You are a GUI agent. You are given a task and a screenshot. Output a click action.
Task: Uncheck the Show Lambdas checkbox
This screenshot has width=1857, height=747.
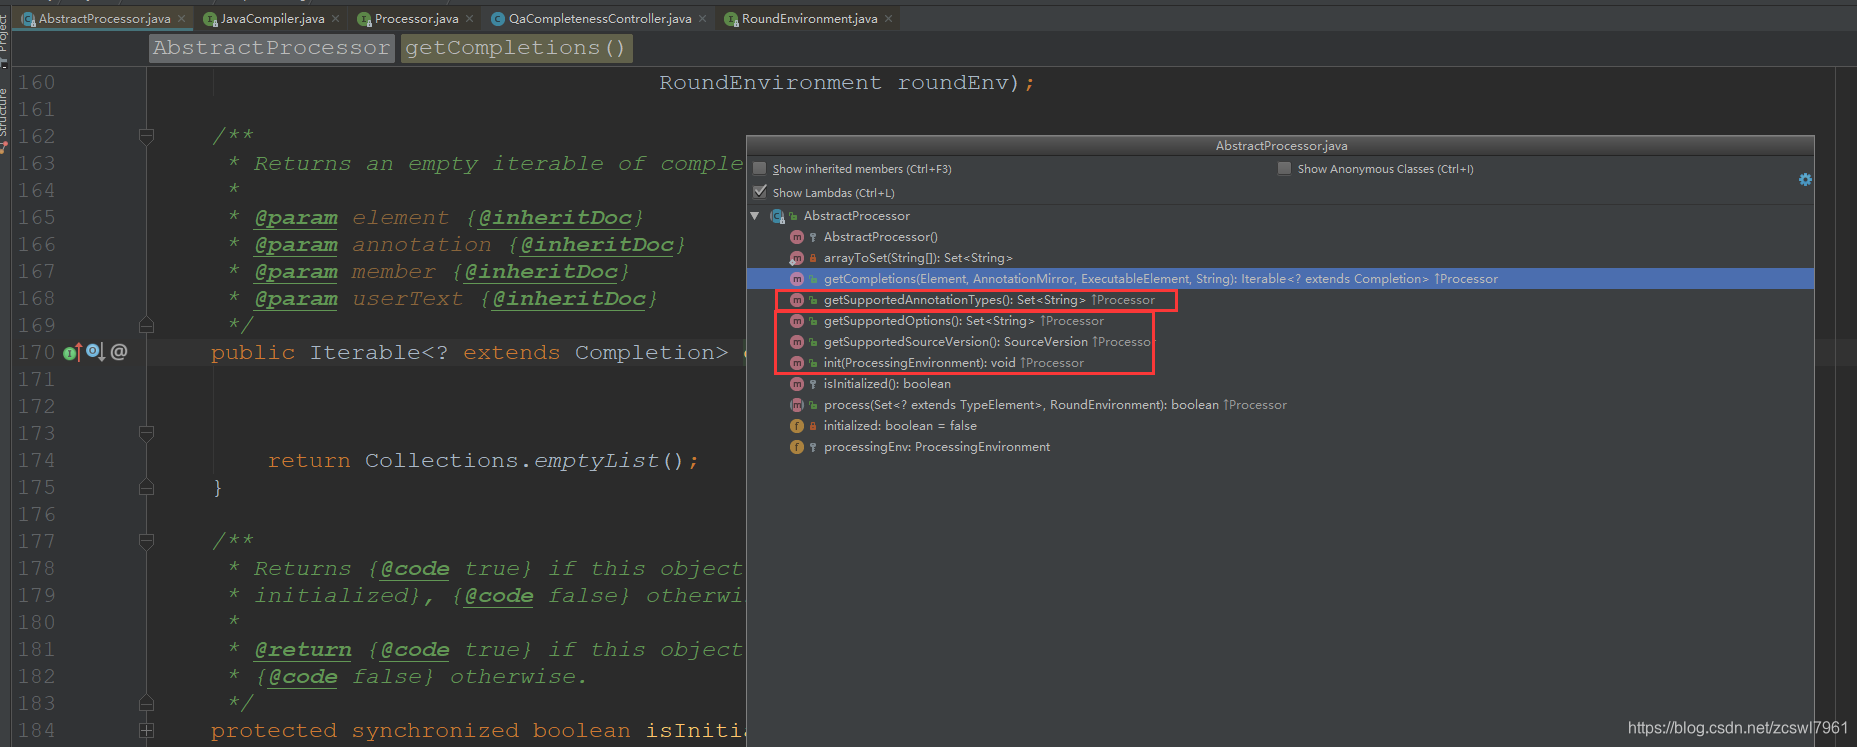(x=760, y=192)
